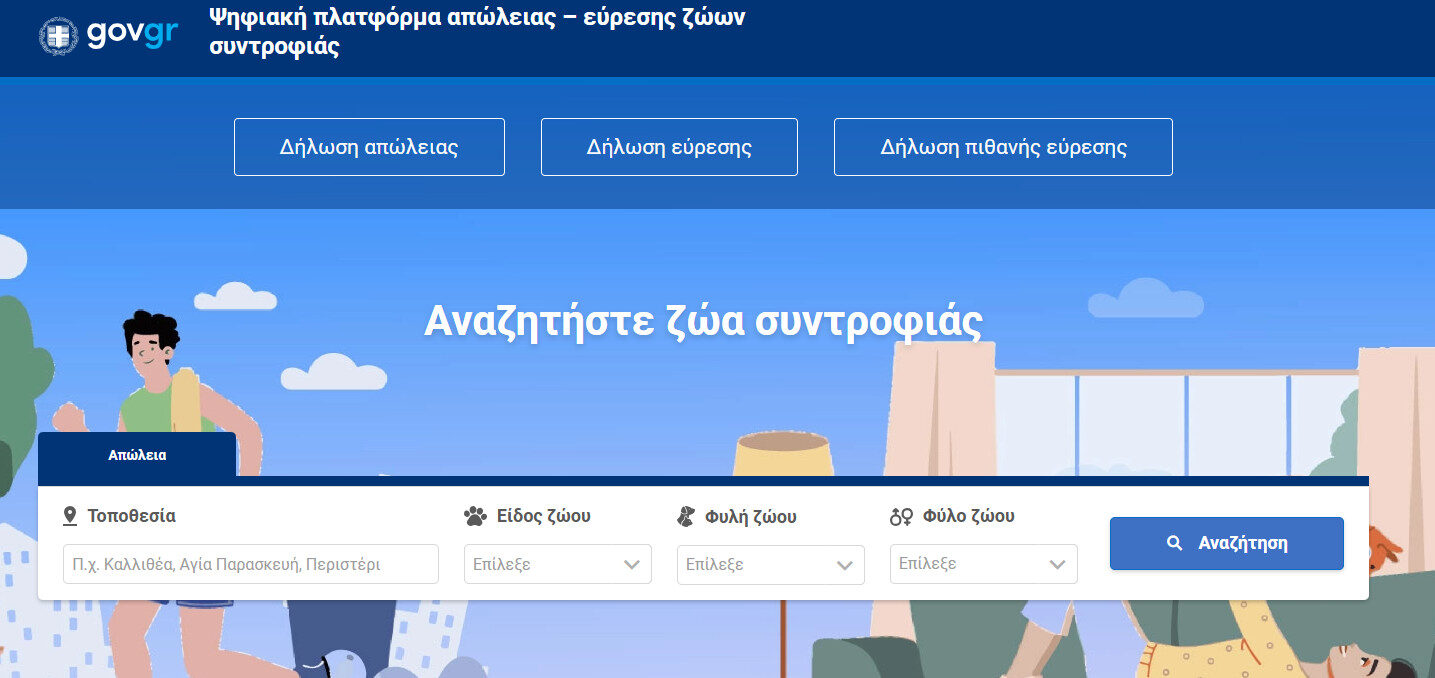Viewport: 1435px width, 678px height.
Task: Click the Greek national emblem in the logo
Action: tap(58, 36)
